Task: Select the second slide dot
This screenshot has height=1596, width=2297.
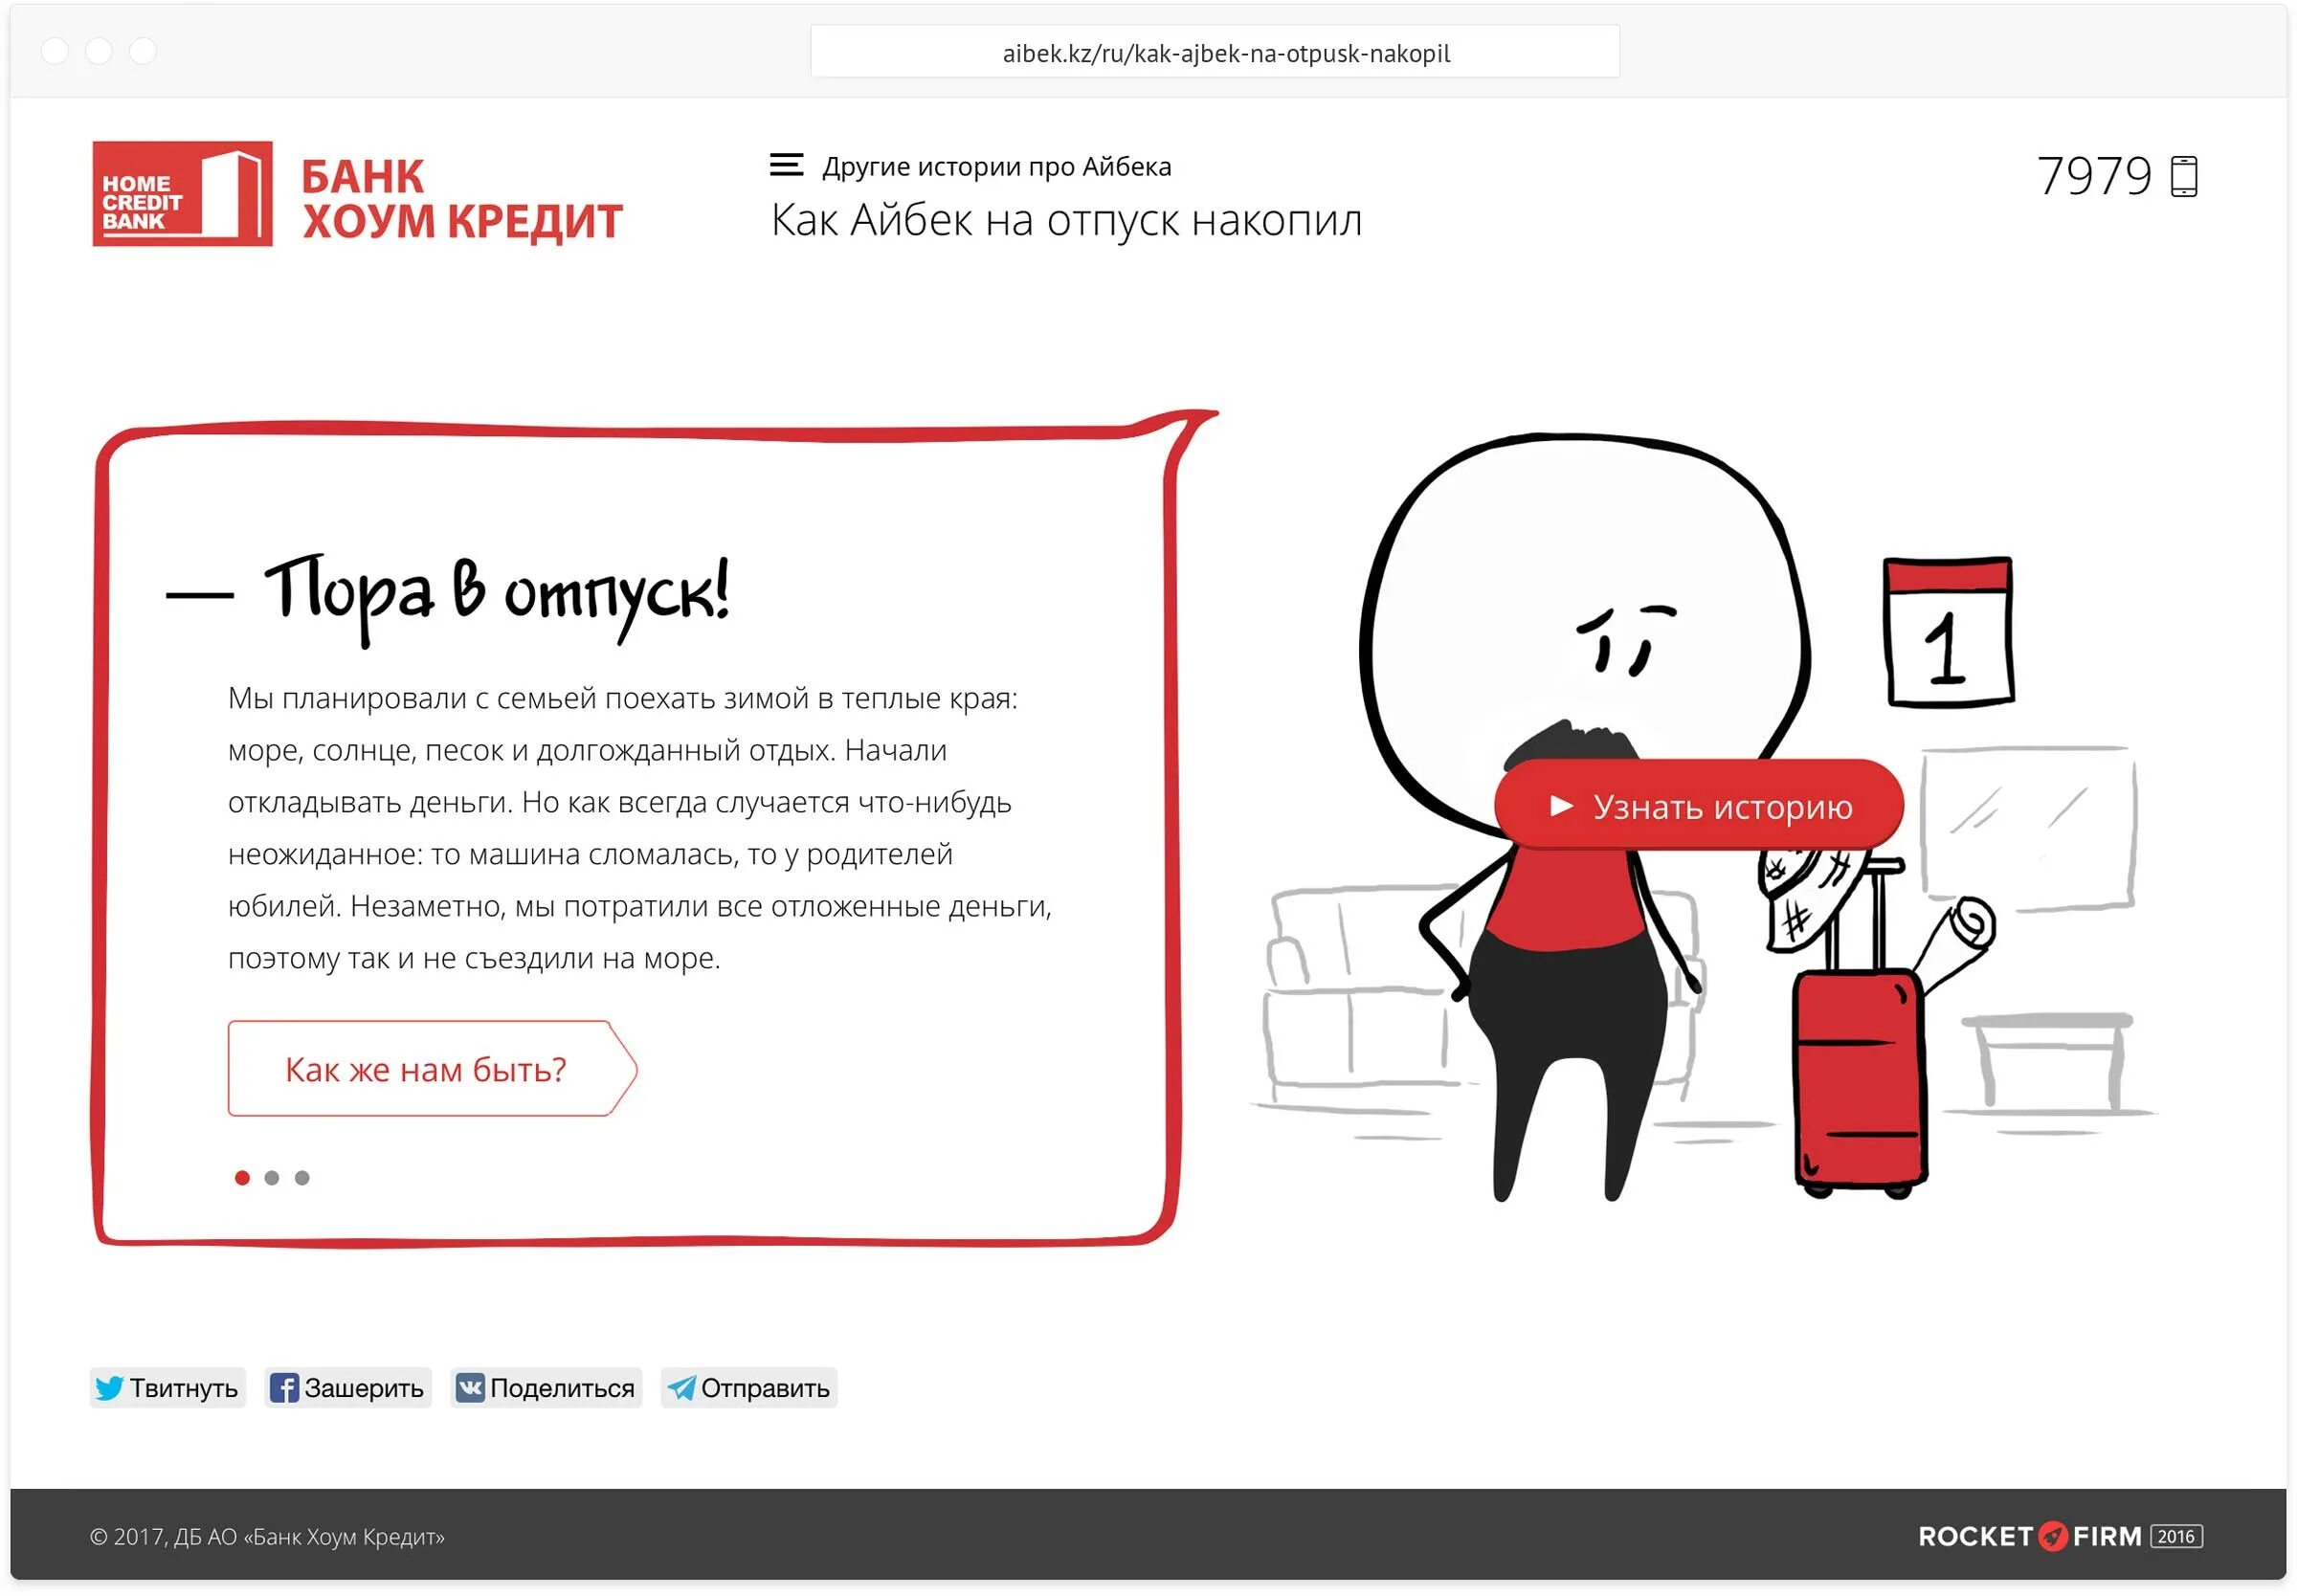Action: point(272,1178)
